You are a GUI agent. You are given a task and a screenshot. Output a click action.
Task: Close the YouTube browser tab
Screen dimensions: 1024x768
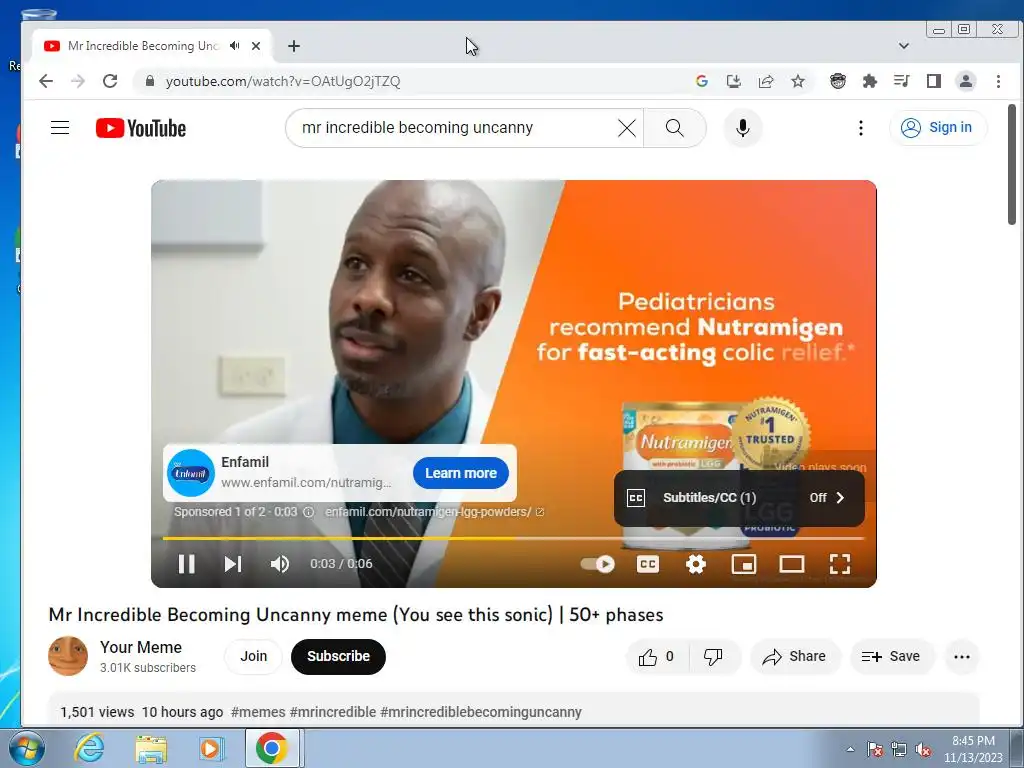(256, 46)
